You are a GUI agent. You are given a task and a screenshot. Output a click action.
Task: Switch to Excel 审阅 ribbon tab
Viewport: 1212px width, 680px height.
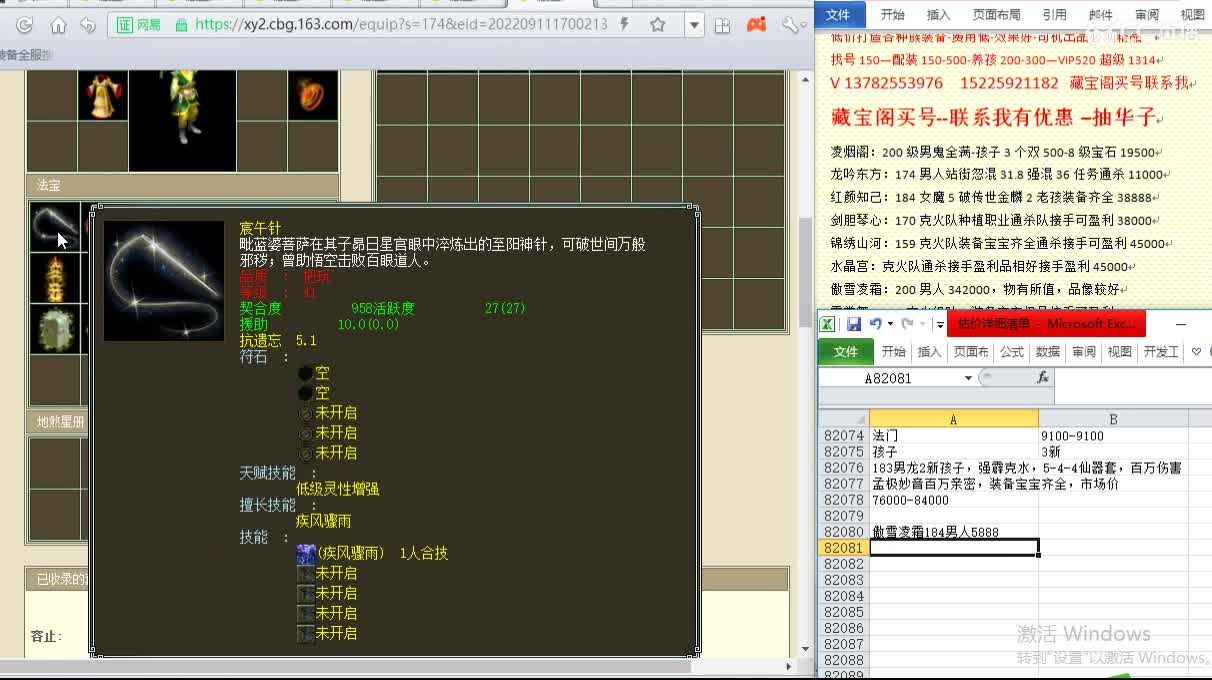[1084, 352]
